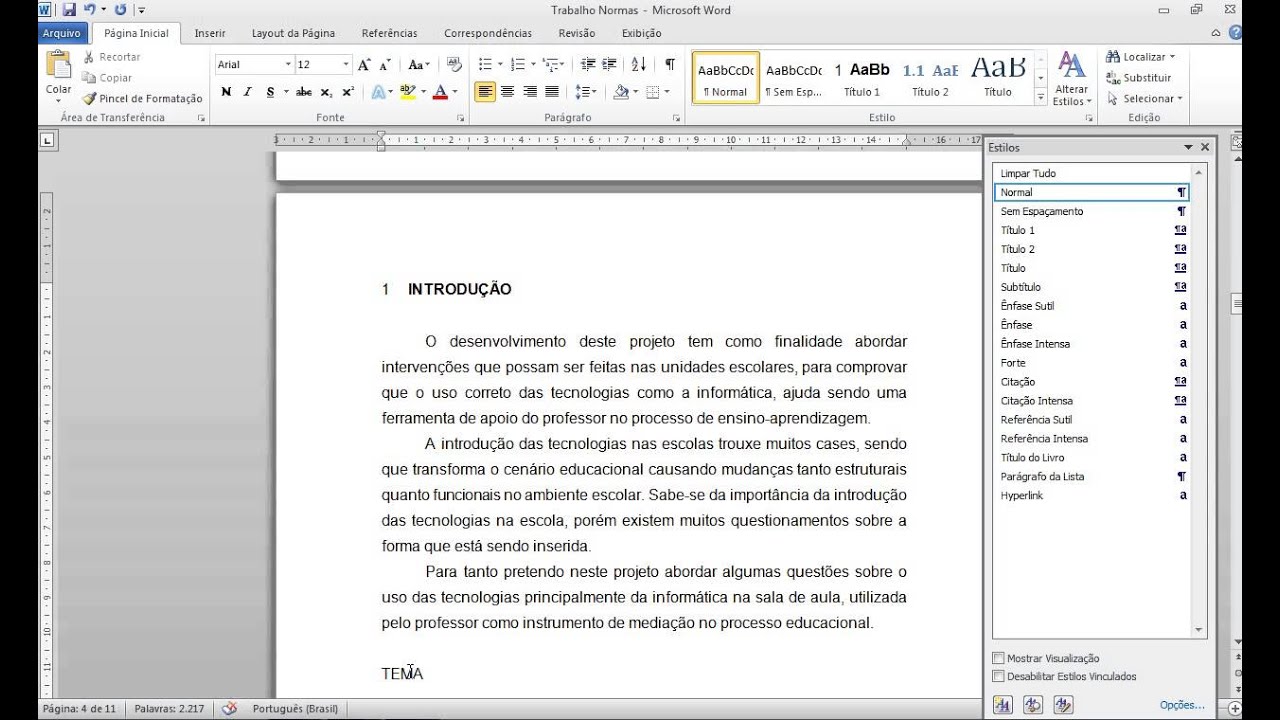Image resolution: width=1280 pixels, height=720 pixels.
Task: Open Selecionar dropdown button
Action: (x=1144, y=99)
